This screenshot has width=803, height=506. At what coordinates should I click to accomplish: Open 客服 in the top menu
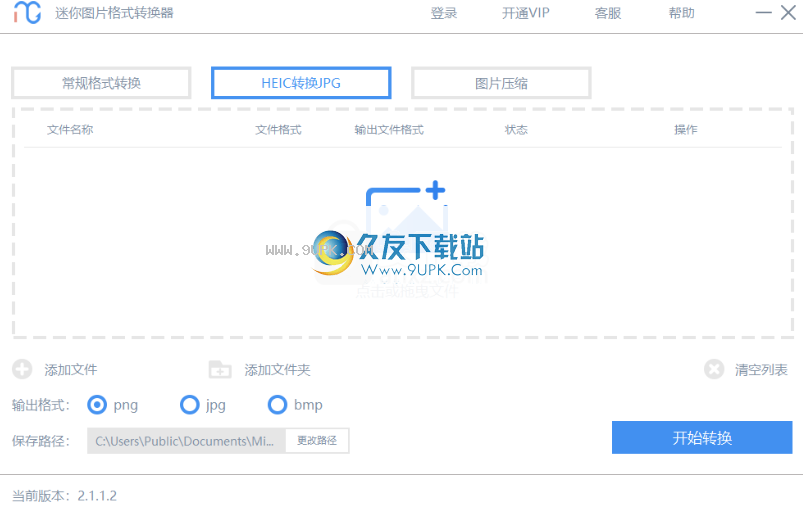pos(608,13)
